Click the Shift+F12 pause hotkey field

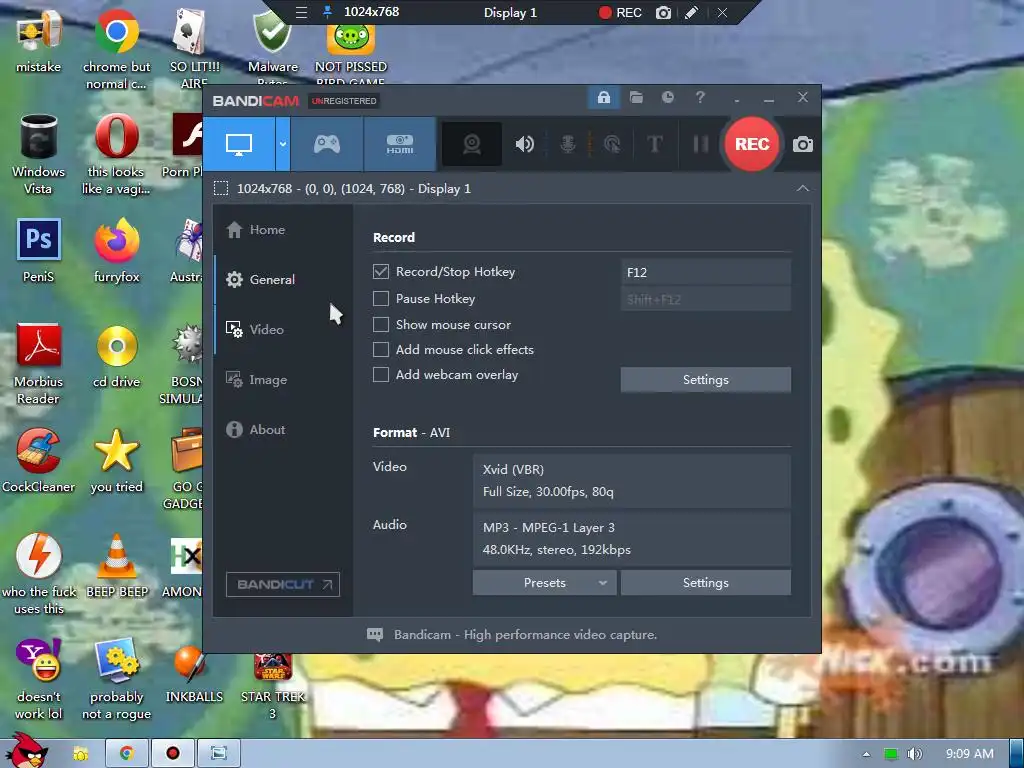click(x=705, y=300)
